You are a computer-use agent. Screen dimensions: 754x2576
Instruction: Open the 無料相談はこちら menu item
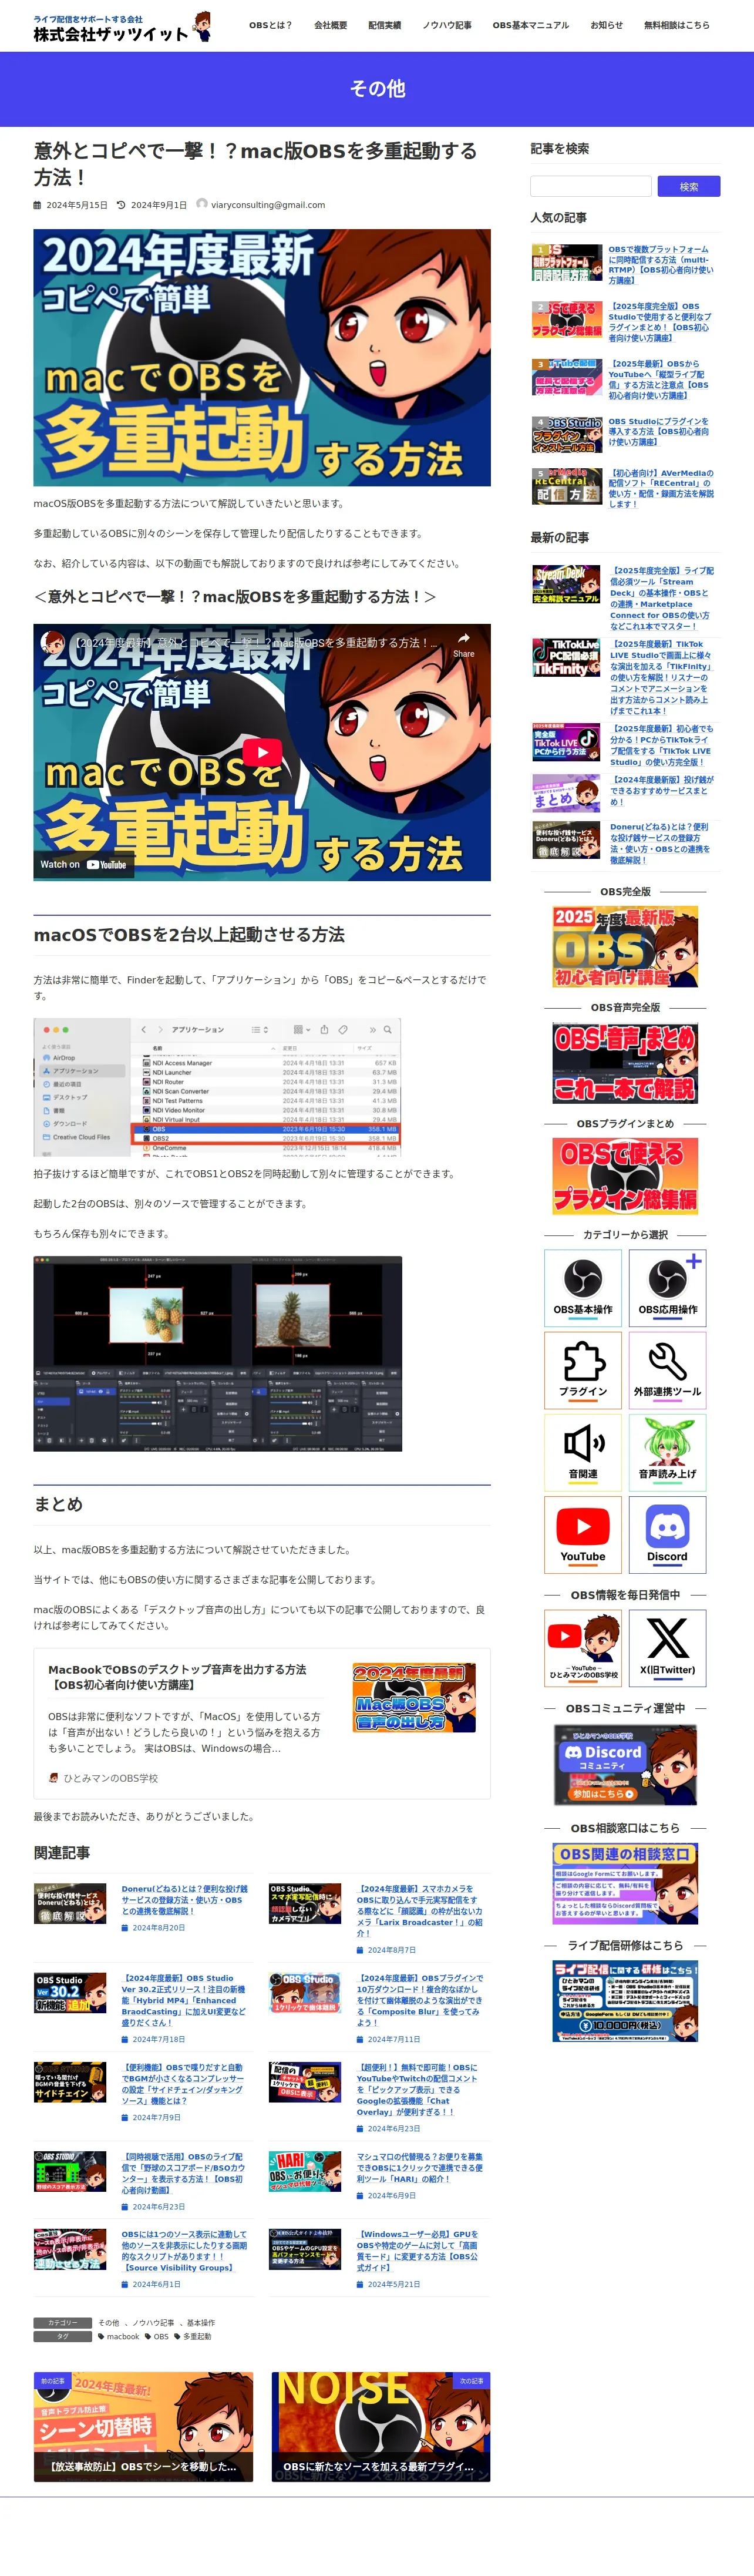[677, 25]
